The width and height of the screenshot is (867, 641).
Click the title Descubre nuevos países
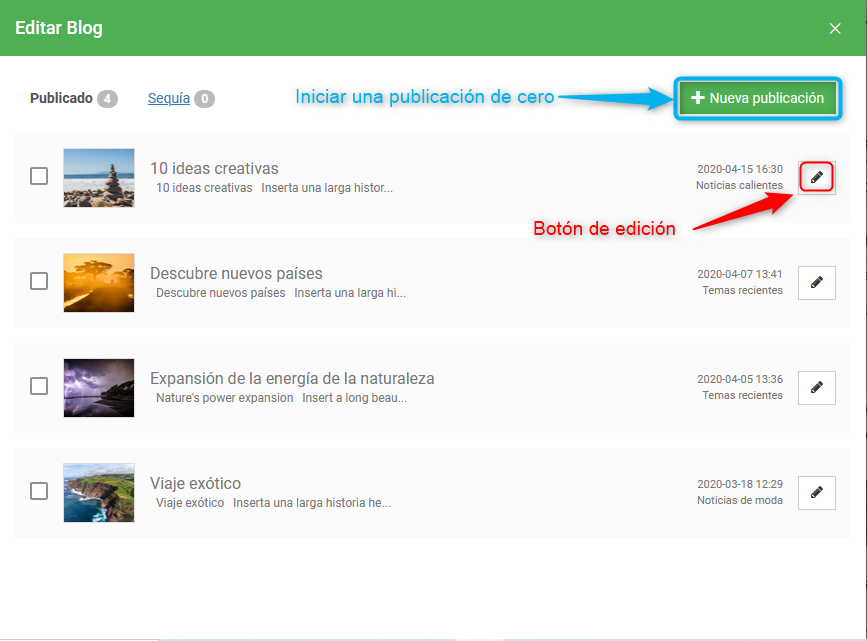tap(236, 273)
